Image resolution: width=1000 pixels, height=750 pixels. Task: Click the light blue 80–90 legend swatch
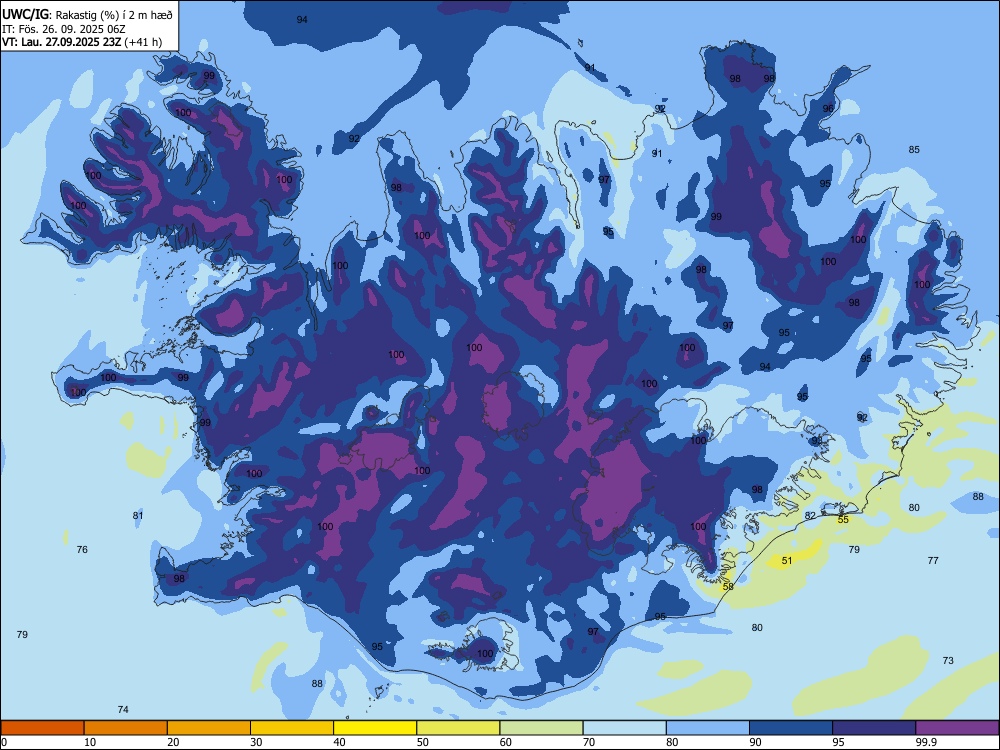(708, 728)
